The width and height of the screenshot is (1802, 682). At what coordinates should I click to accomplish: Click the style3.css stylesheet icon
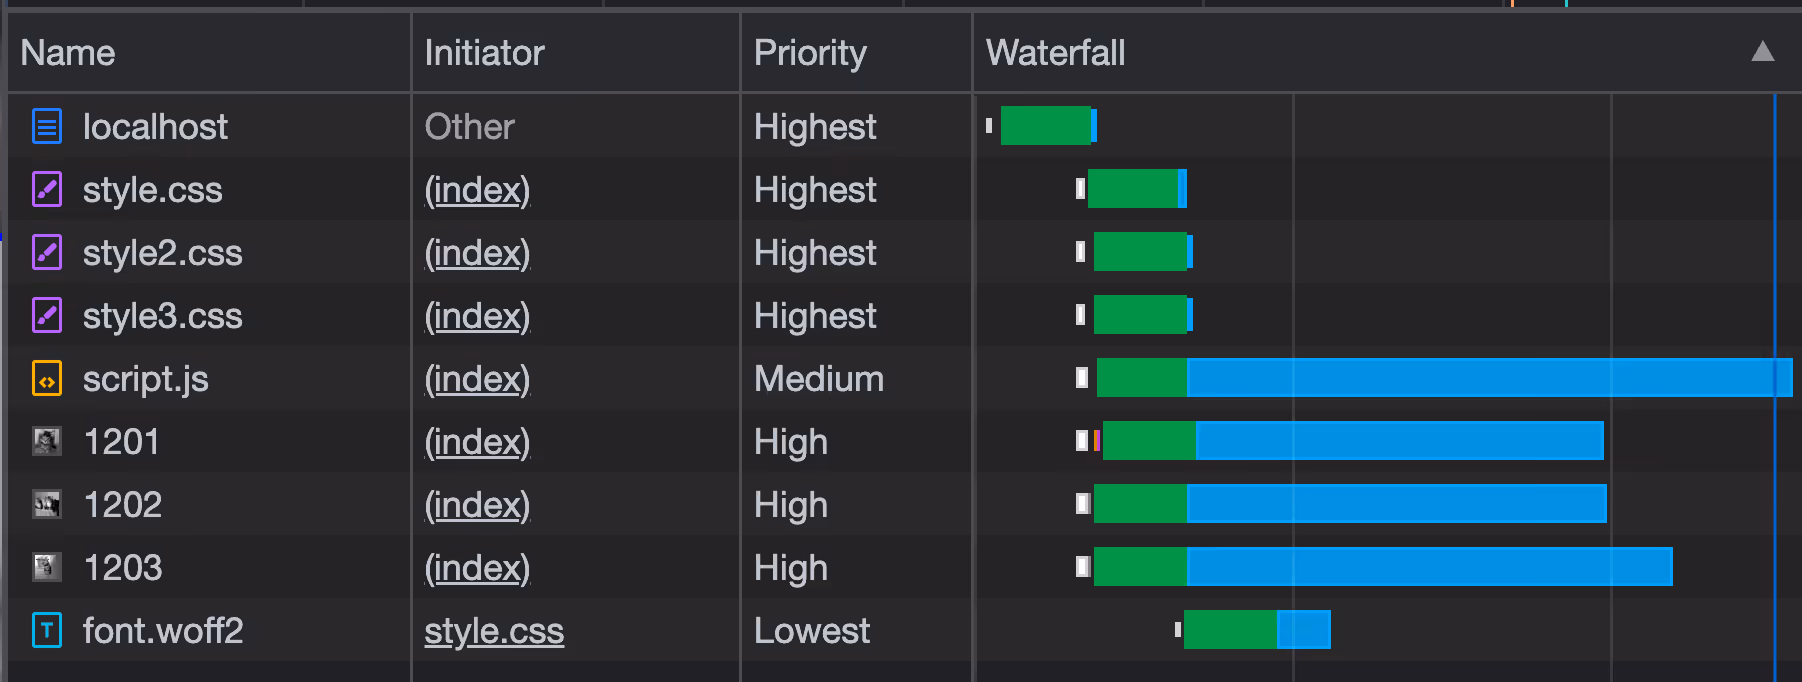(47, 316)
